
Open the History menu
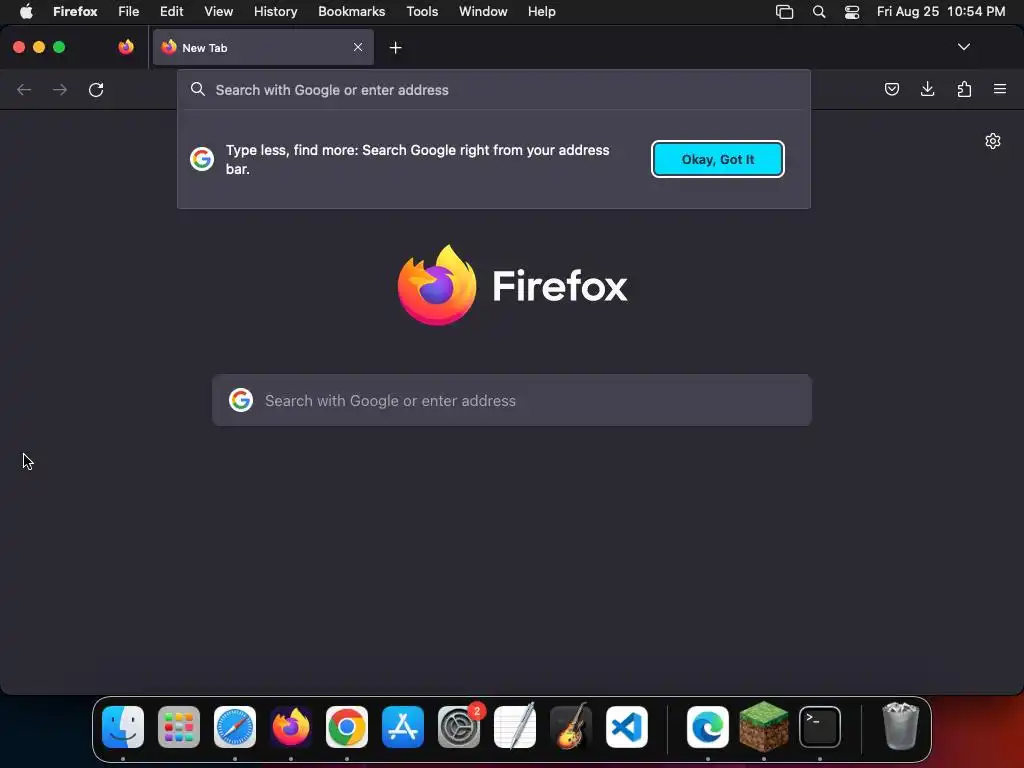pyautogui.click(x=275, y=12)
